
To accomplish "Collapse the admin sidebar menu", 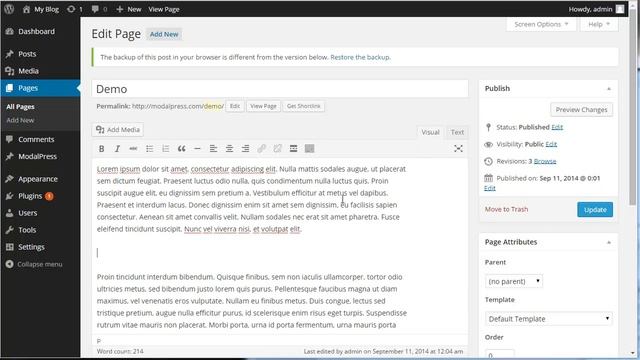I will [34, 264].
